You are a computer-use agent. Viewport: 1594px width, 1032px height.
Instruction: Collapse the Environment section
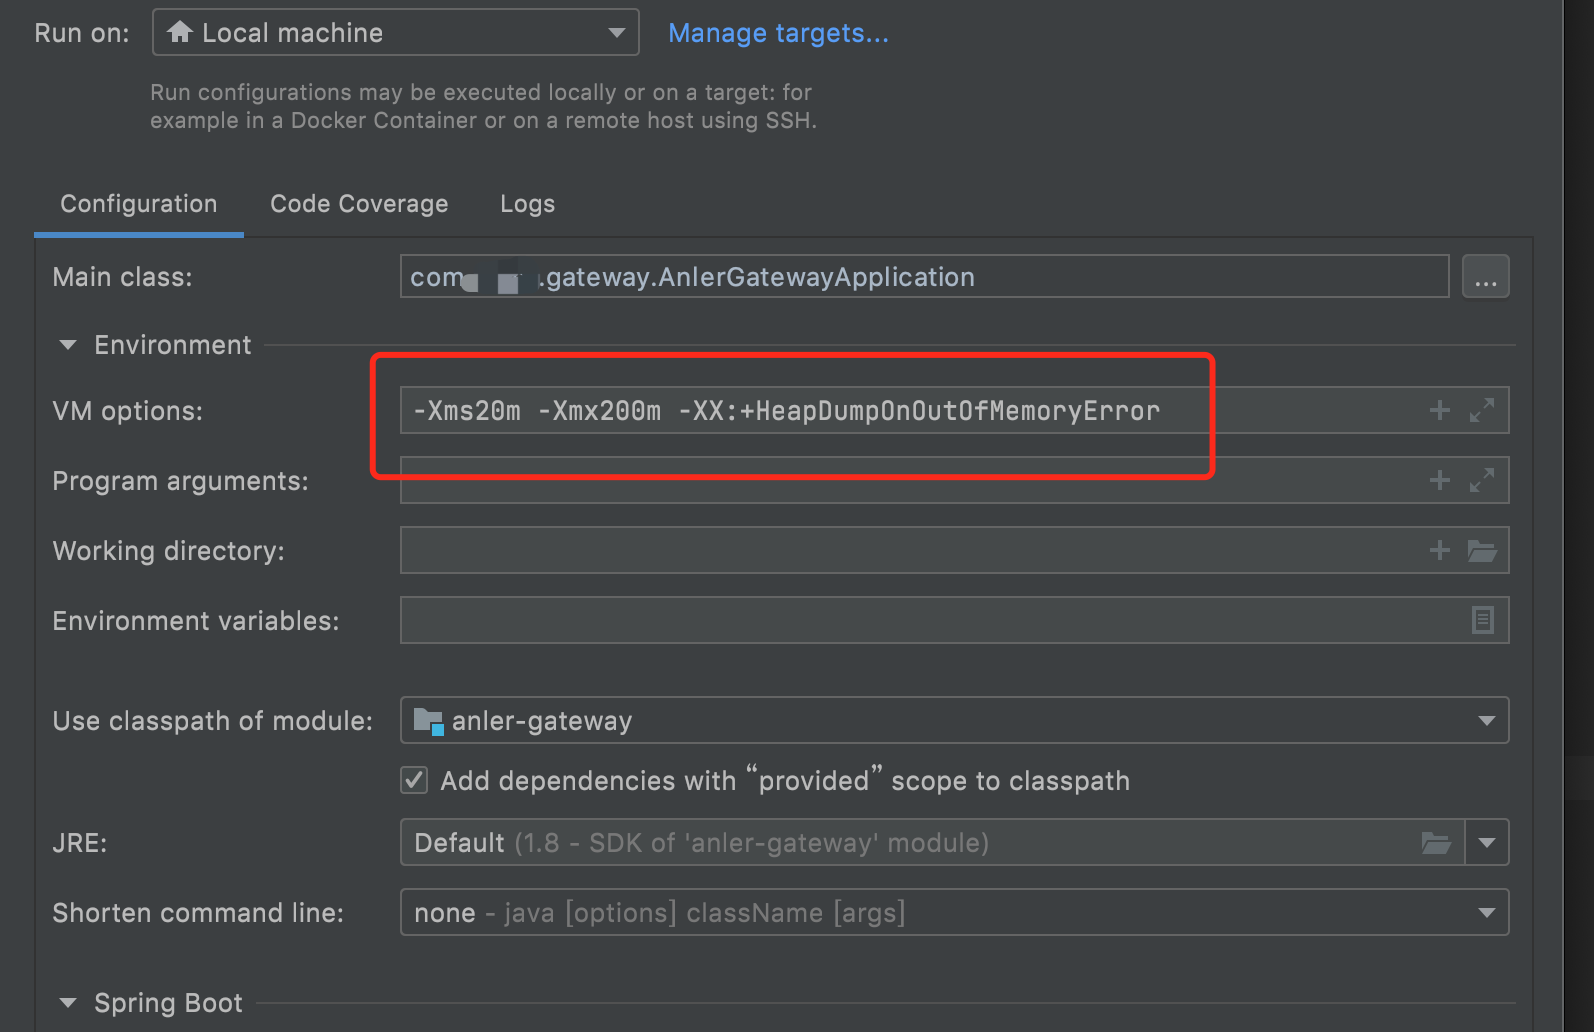[x=68, y=345]
